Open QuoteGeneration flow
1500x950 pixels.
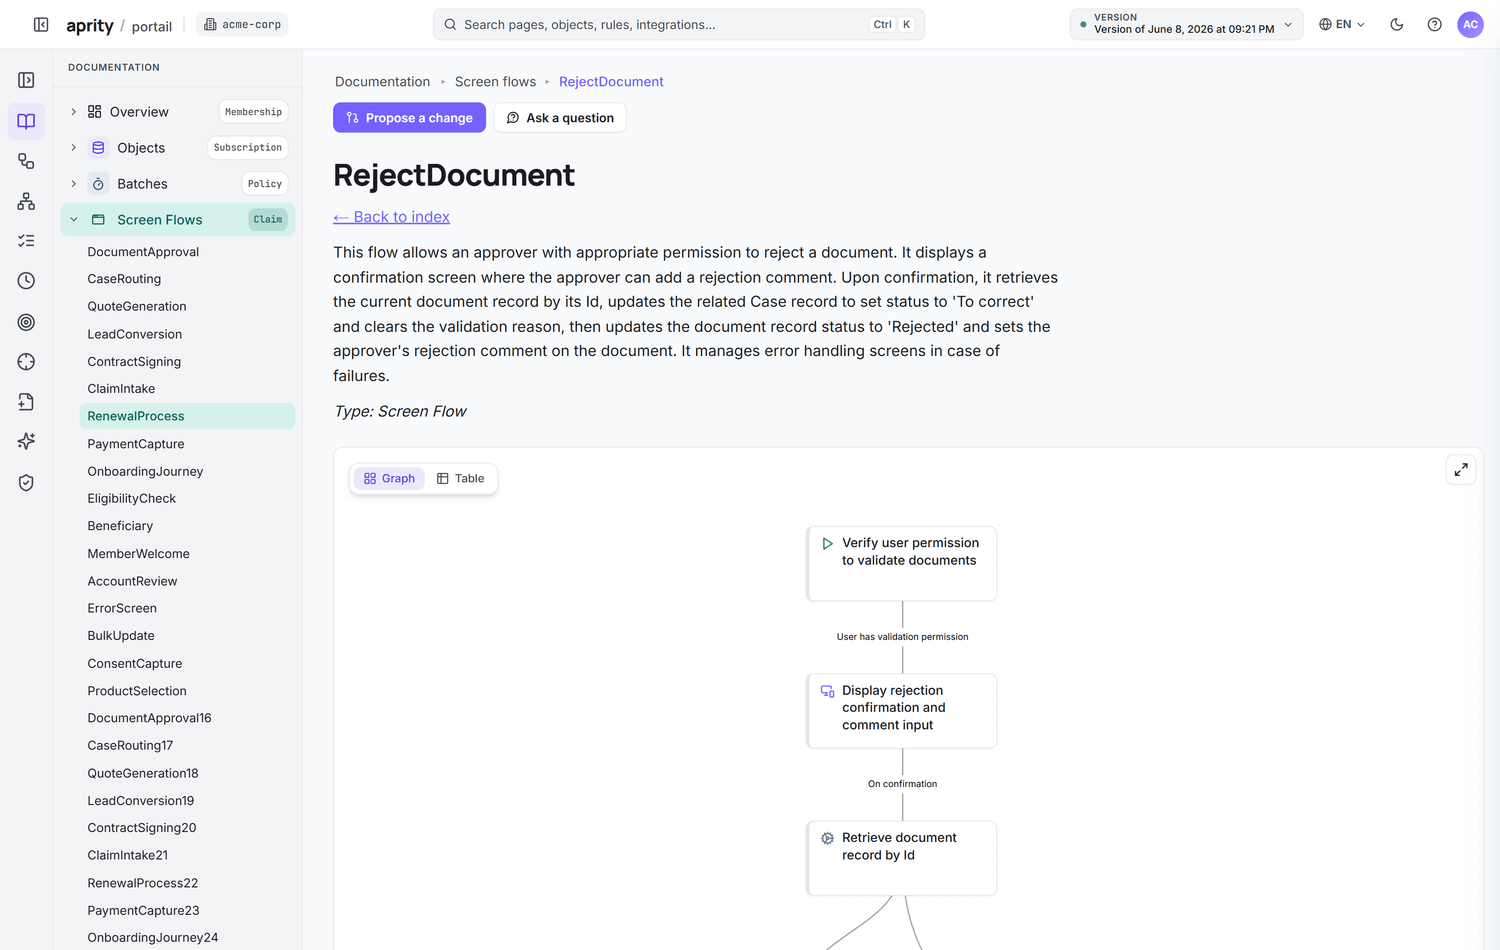coord(137,306)
